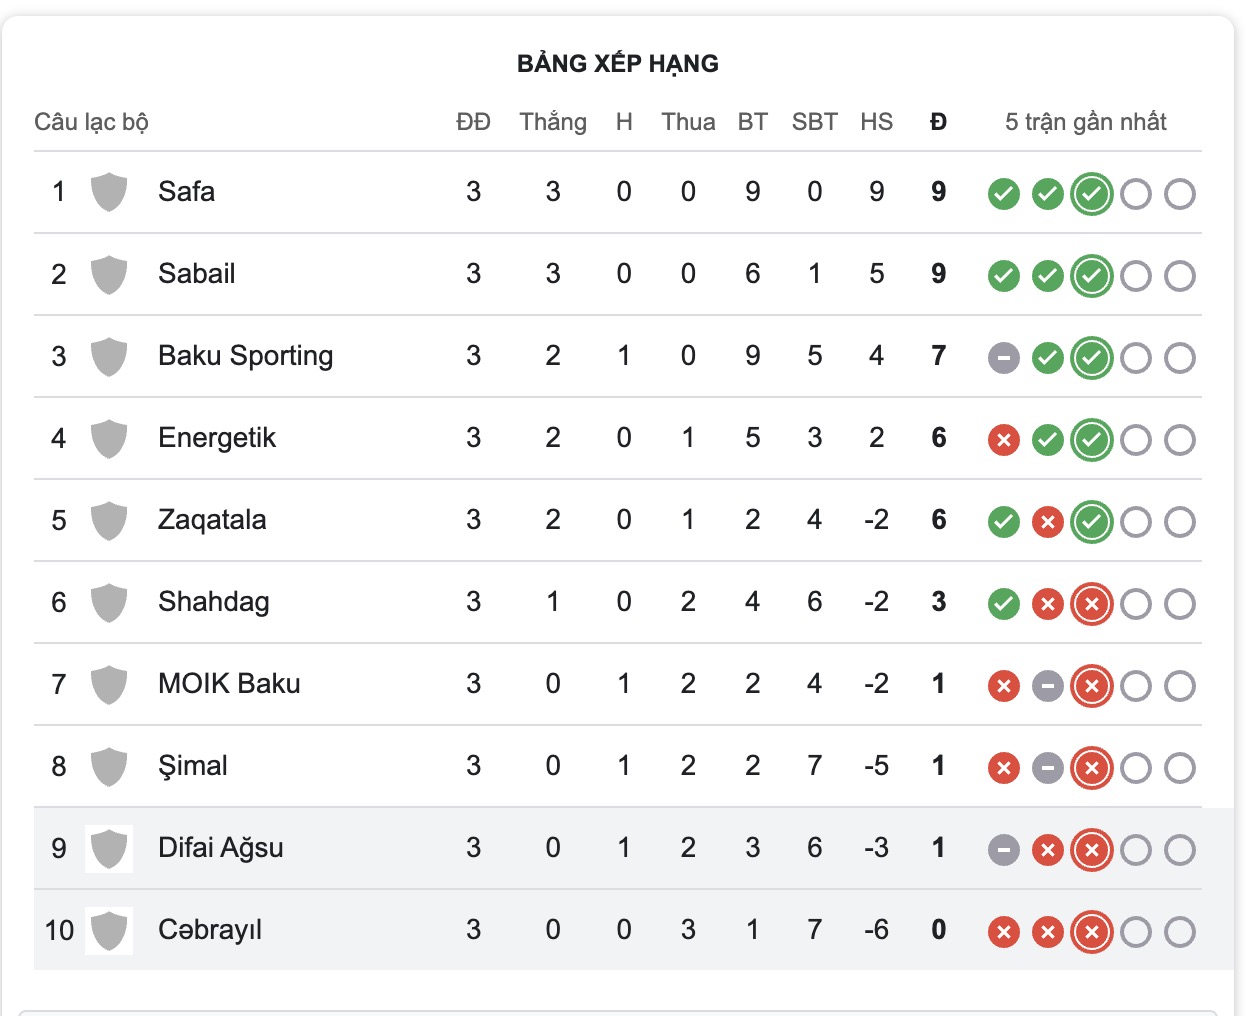Click Baku Sporting's gray draw result icon
The height and width of the screenshot is (1016, 1246).
(1003, 357)
